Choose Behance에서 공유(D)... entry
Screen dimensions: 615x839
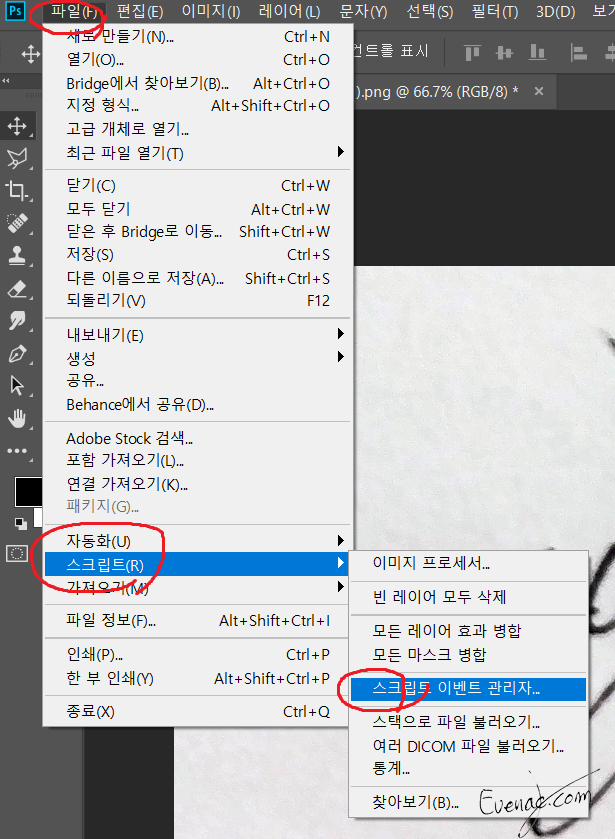pos(198,405)
